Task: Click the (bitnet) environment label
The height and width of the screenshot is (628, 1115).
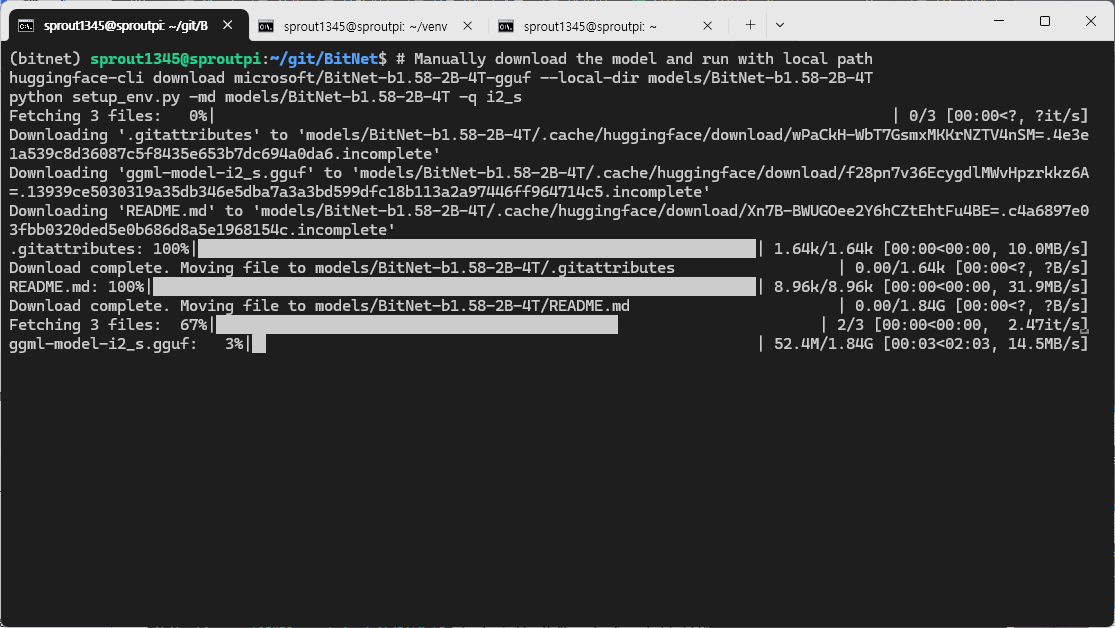Action: 44,59
